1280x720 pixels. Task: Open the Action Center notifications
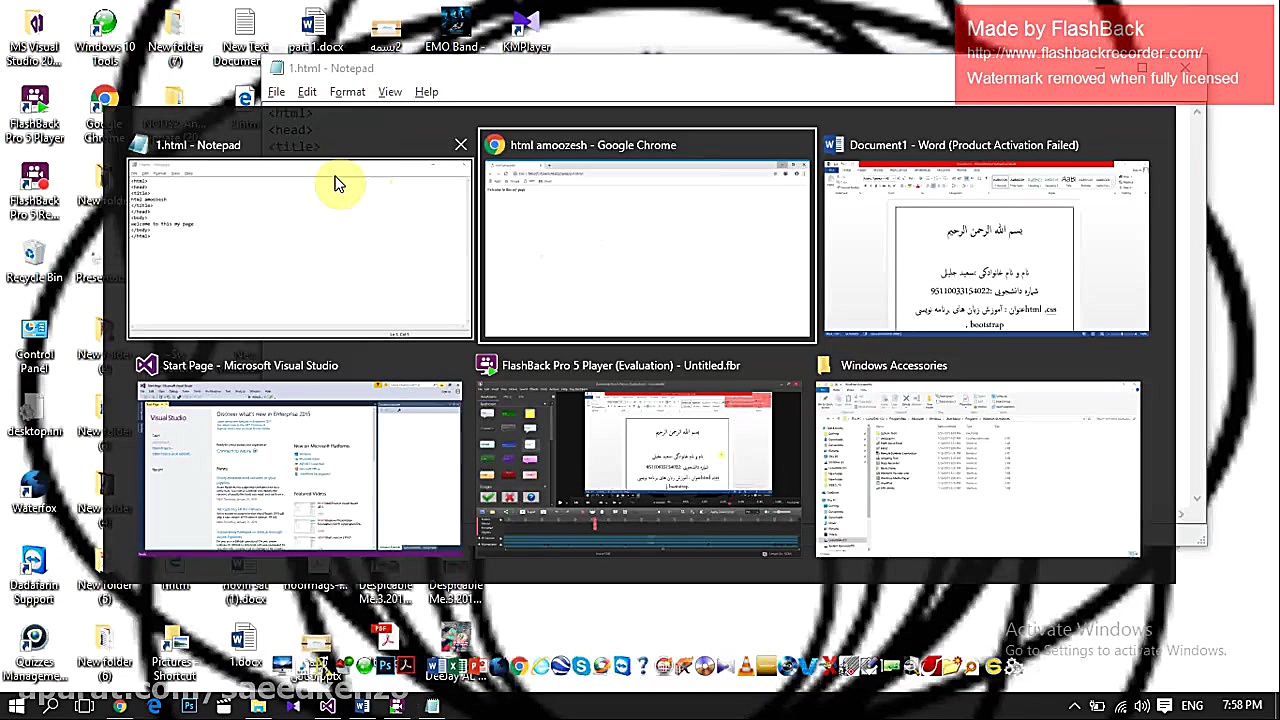click(1164, 706)
